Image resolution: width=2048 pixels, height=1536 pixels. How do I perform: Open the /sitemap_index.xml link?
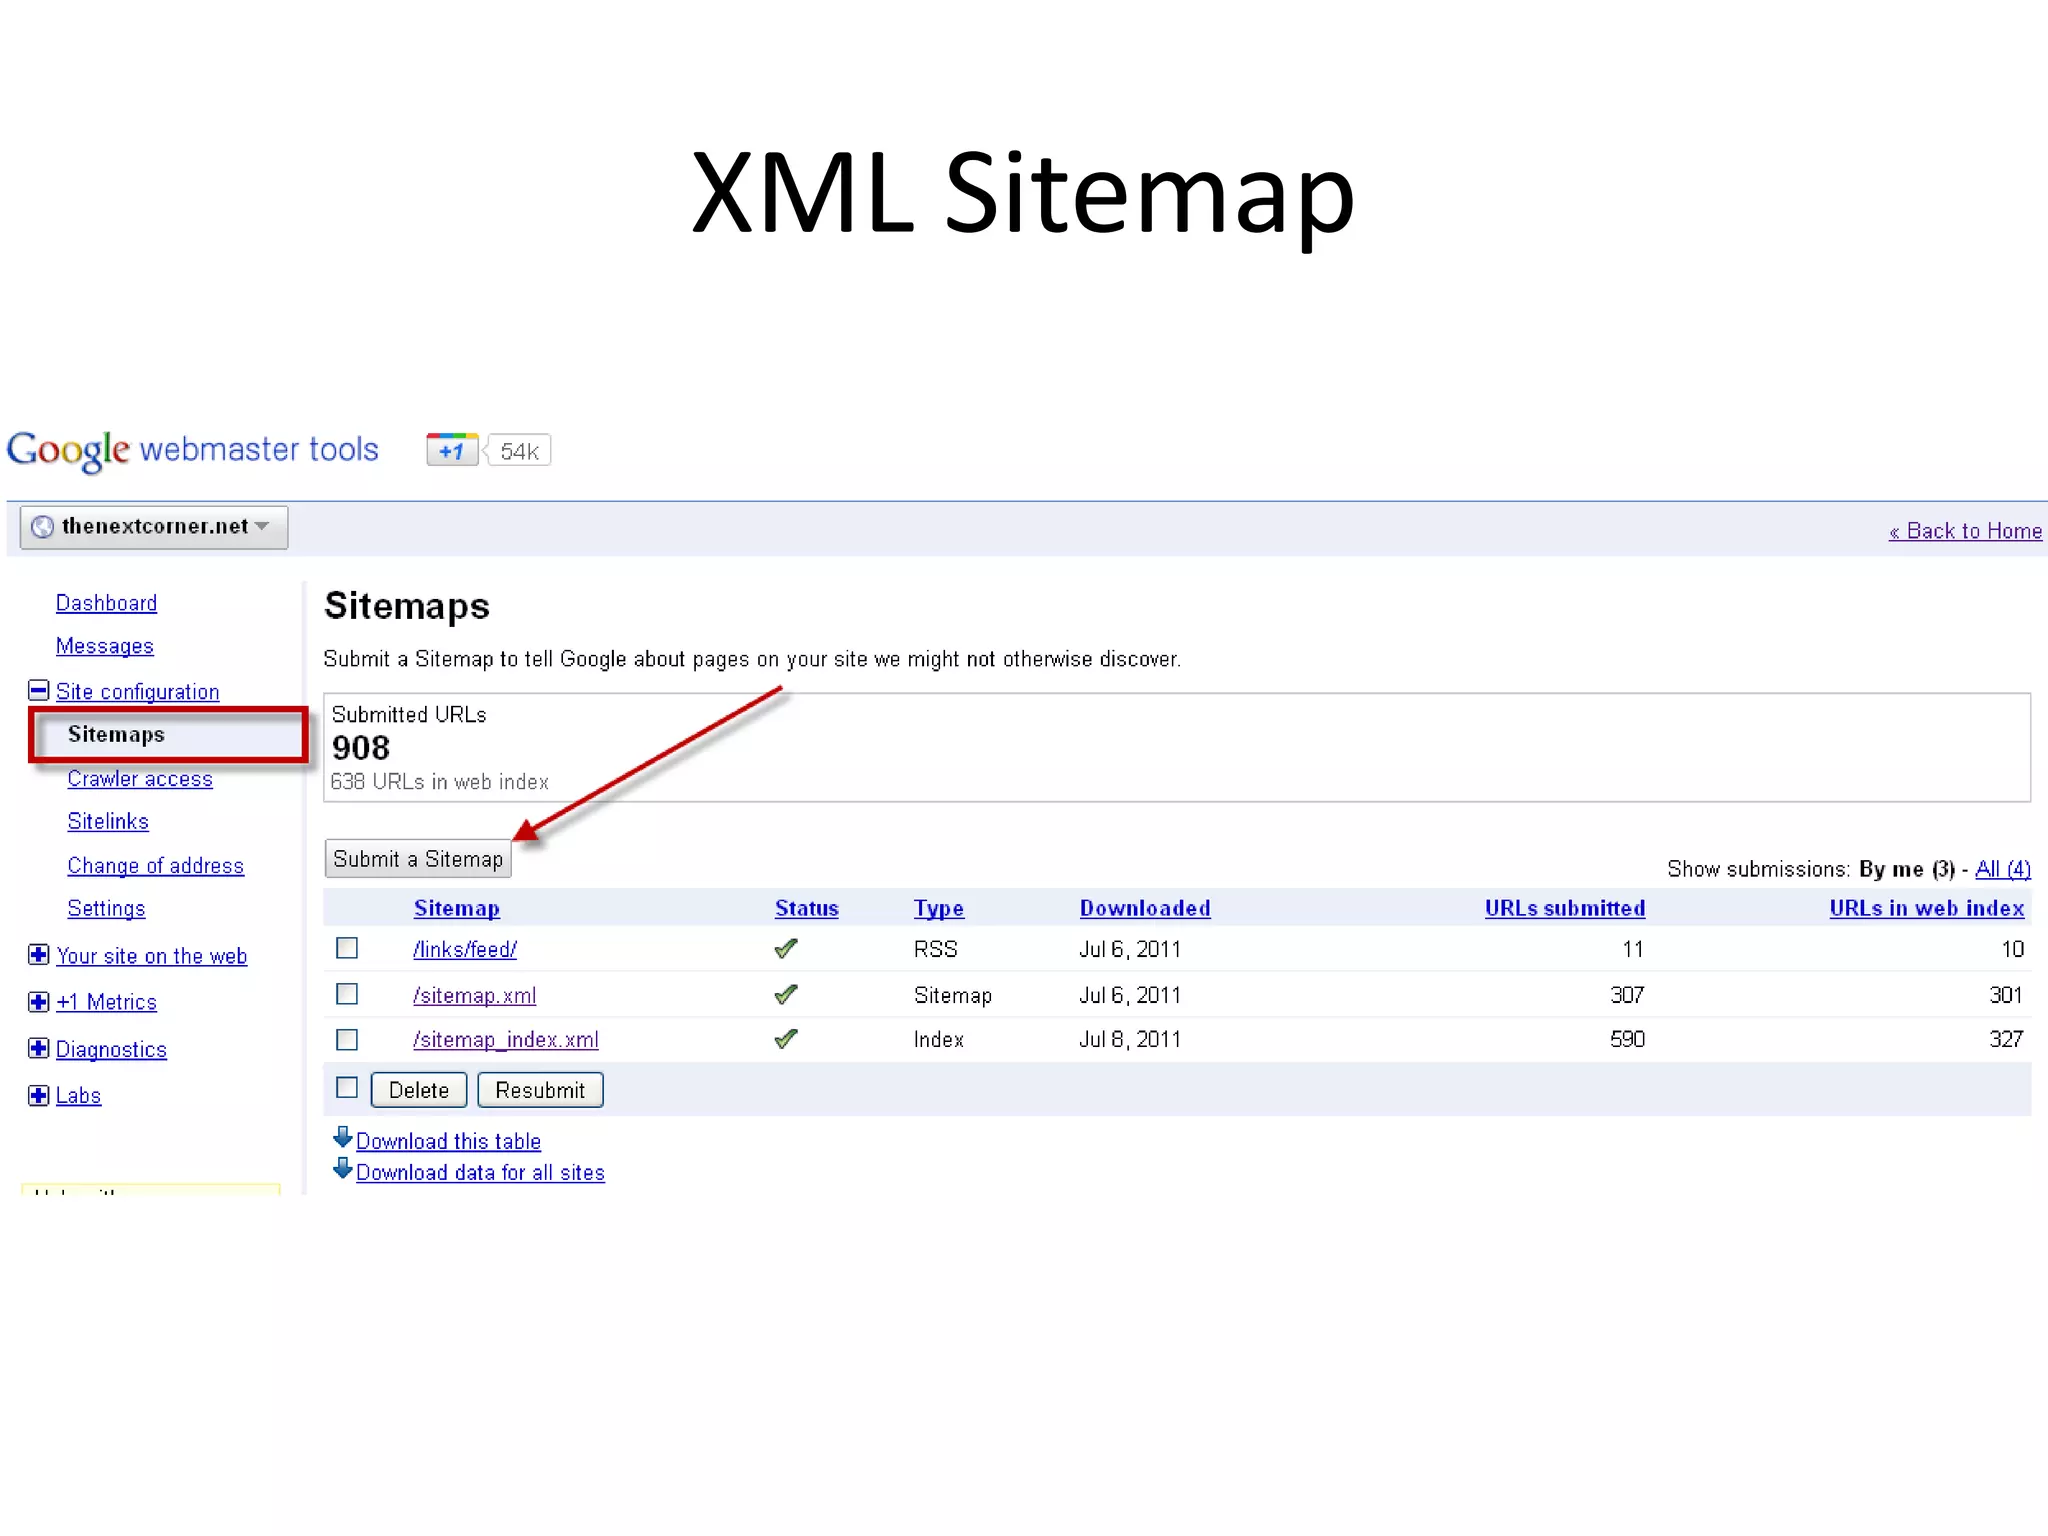(x=506, y=1040)
